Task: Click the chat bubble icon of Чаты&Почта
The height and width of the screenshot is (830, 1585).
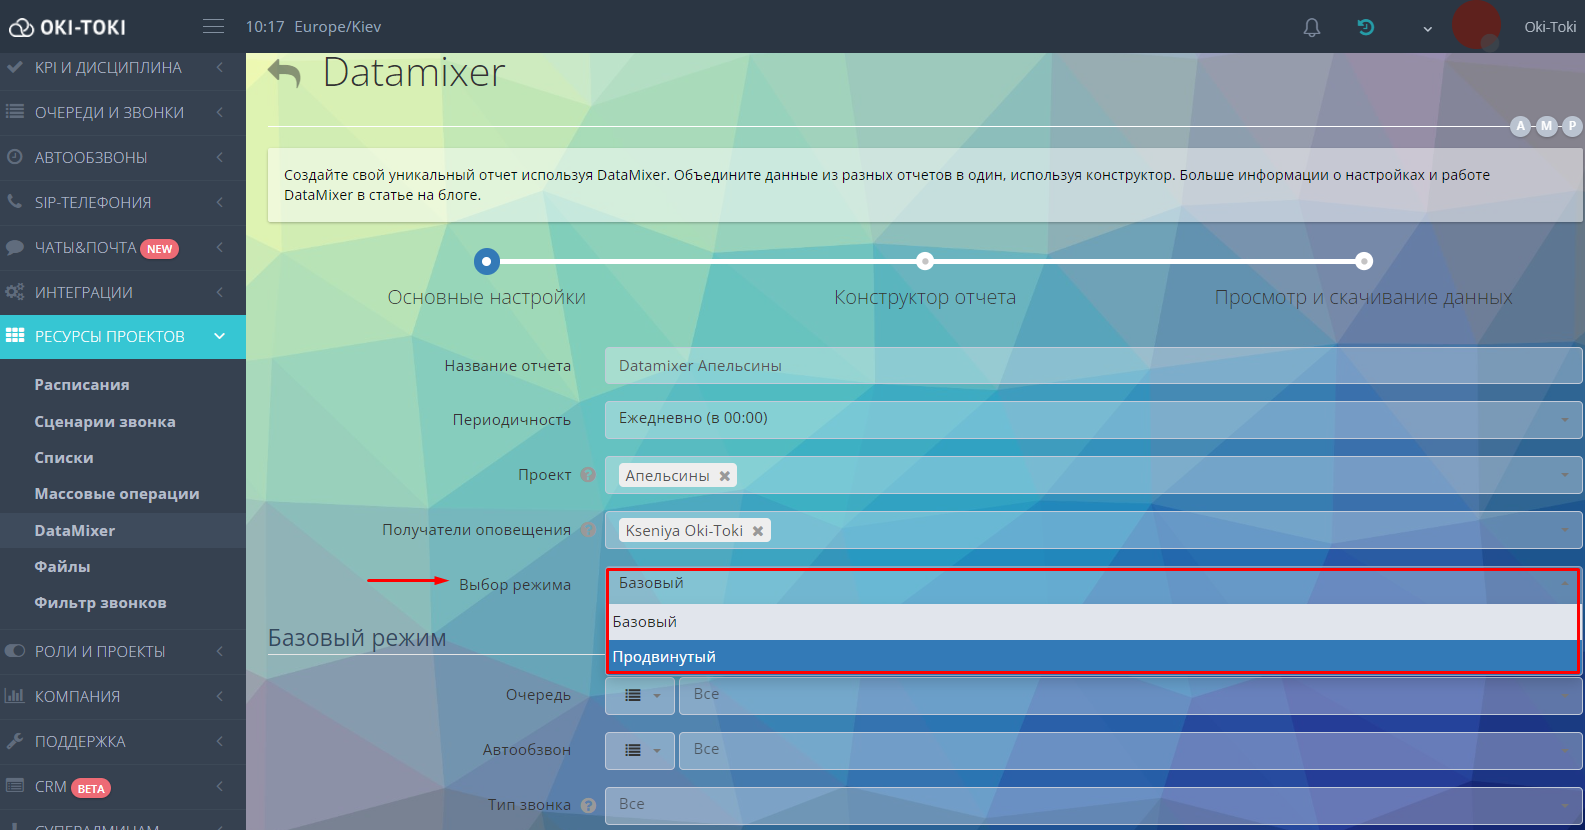Action: (x=15, y=247)
